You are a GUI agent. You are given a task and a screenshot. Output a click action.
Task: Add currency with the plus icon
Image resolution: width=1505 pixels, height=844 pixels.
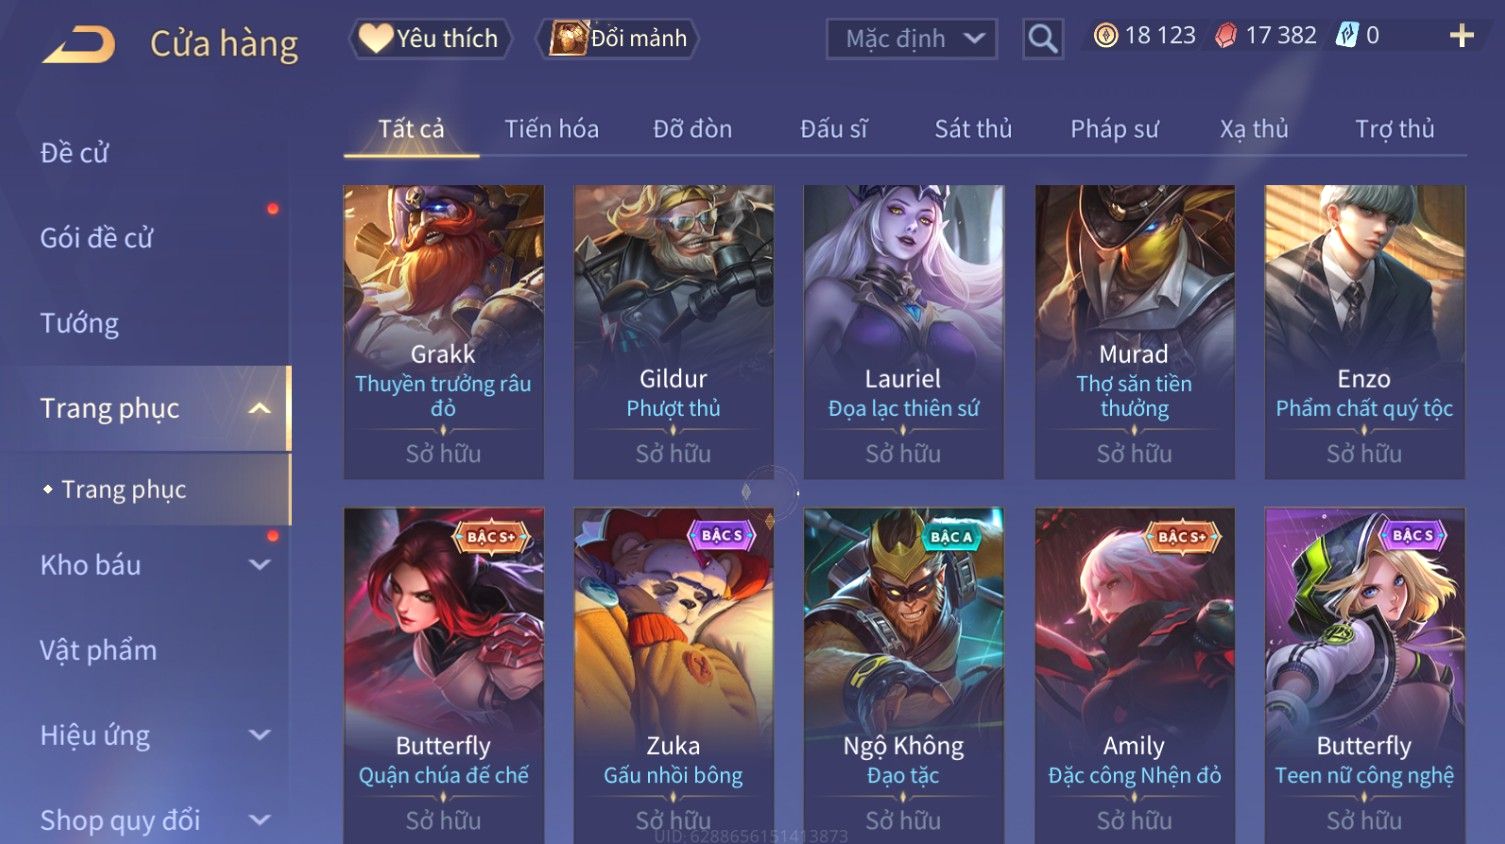click(x=1461, y=36)
